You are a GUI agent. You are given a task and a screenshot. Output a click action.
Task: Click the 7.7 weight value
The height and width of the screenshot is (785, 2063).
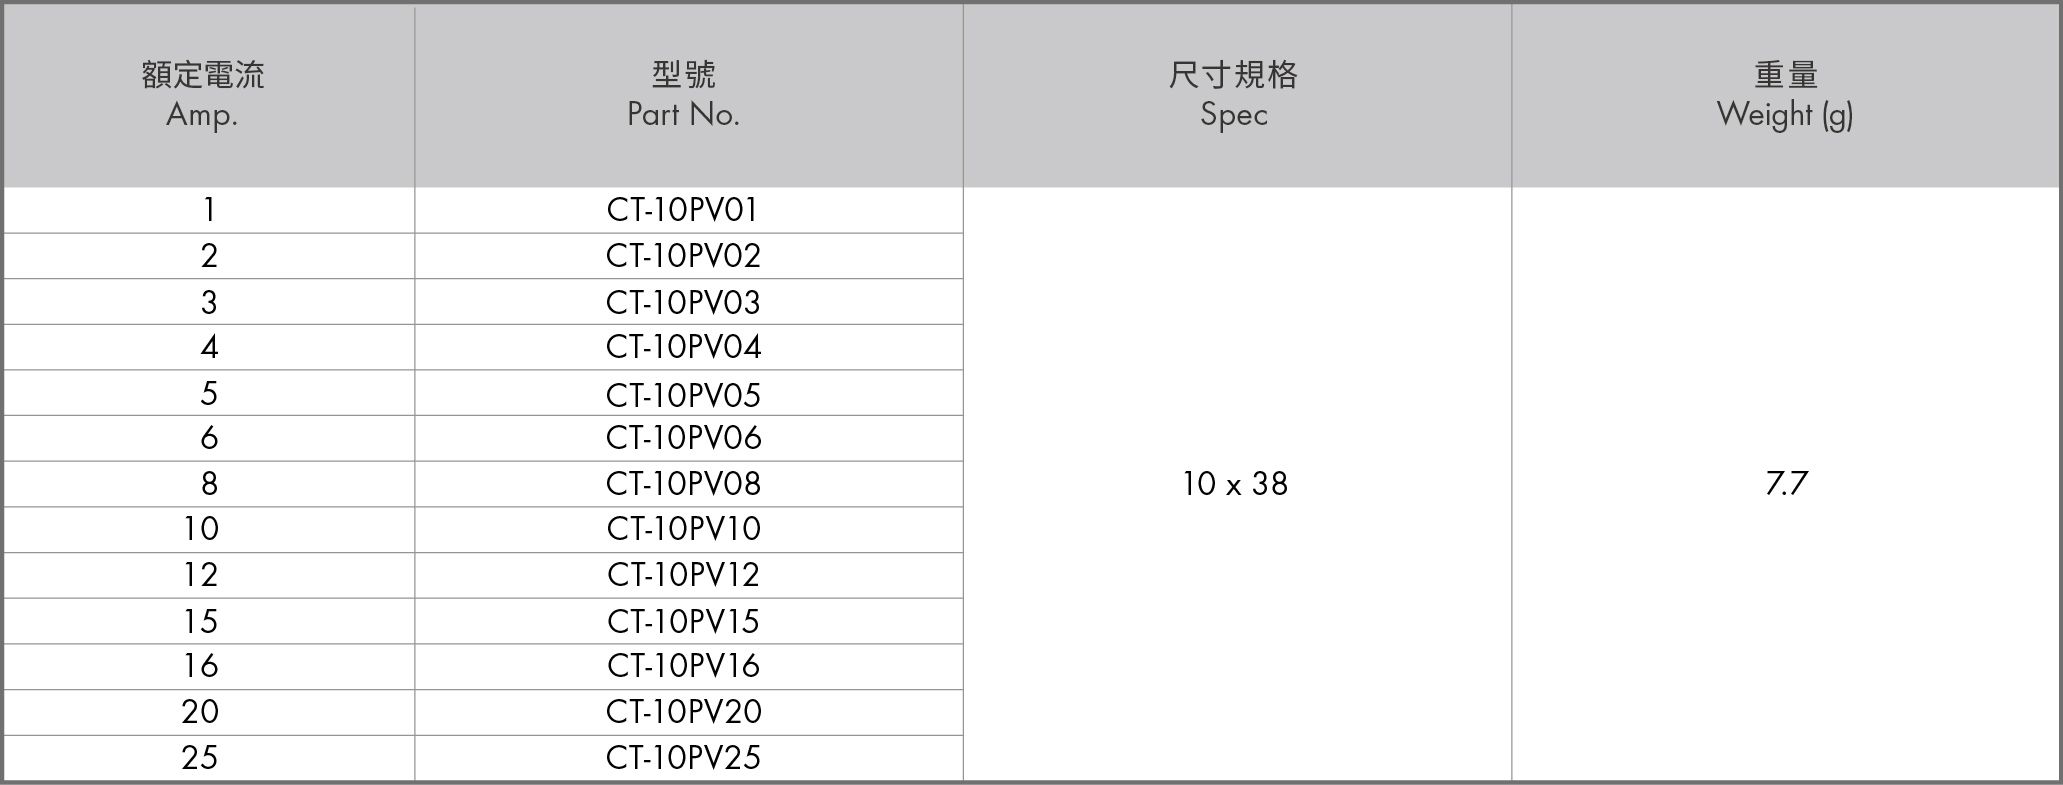(1786, 484)
